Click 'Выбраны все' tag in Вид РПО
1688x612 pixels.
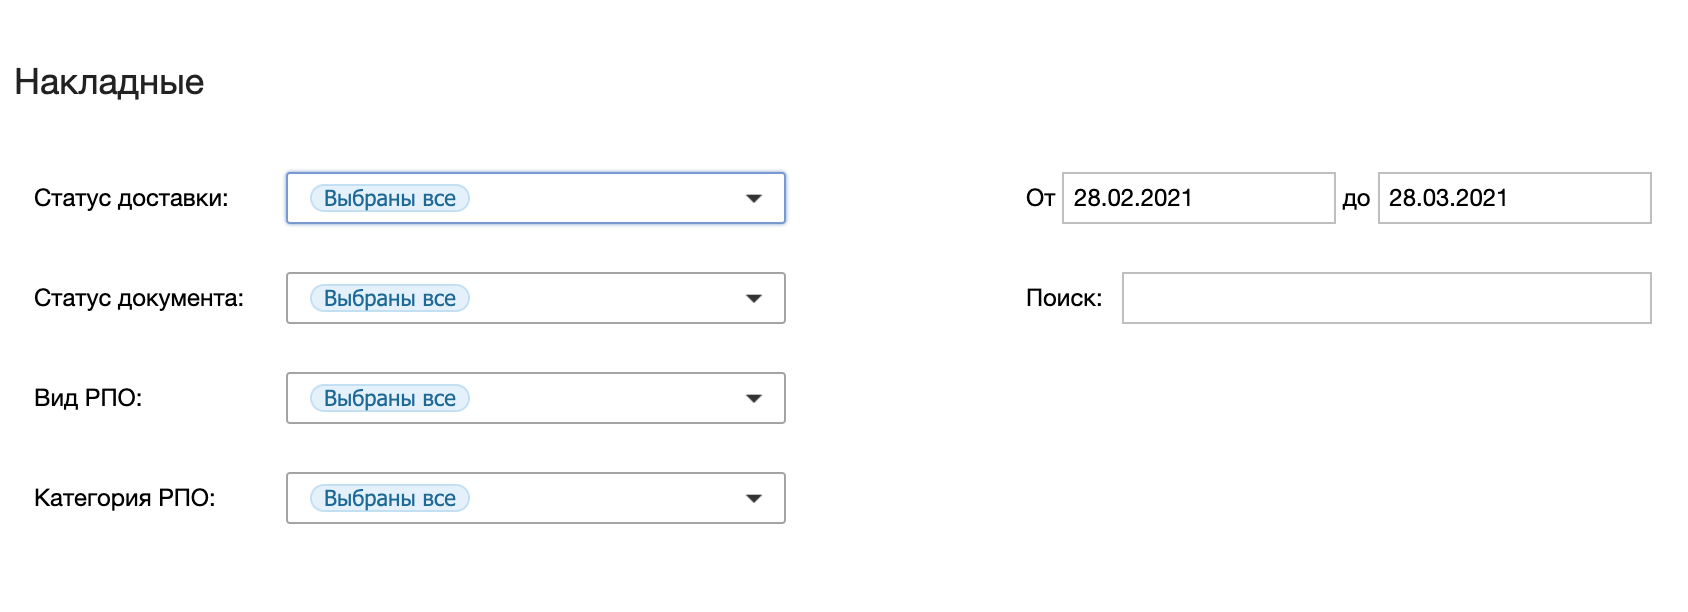click(390, 399)
